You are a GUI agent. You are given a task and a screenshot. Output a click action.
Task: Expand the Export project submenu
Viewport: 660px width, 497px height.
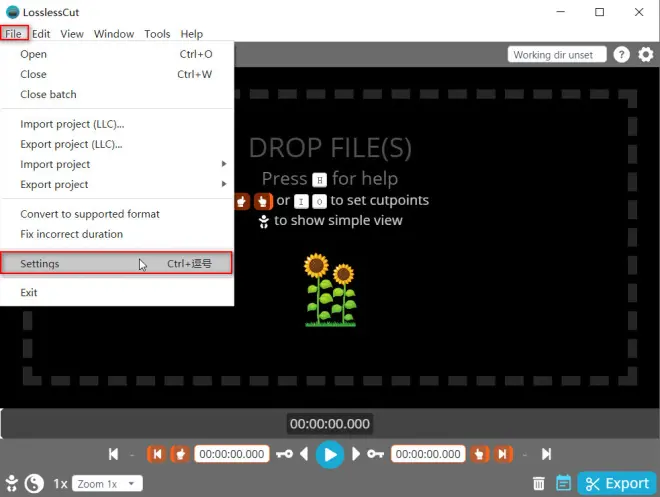[x=117, y=184]
